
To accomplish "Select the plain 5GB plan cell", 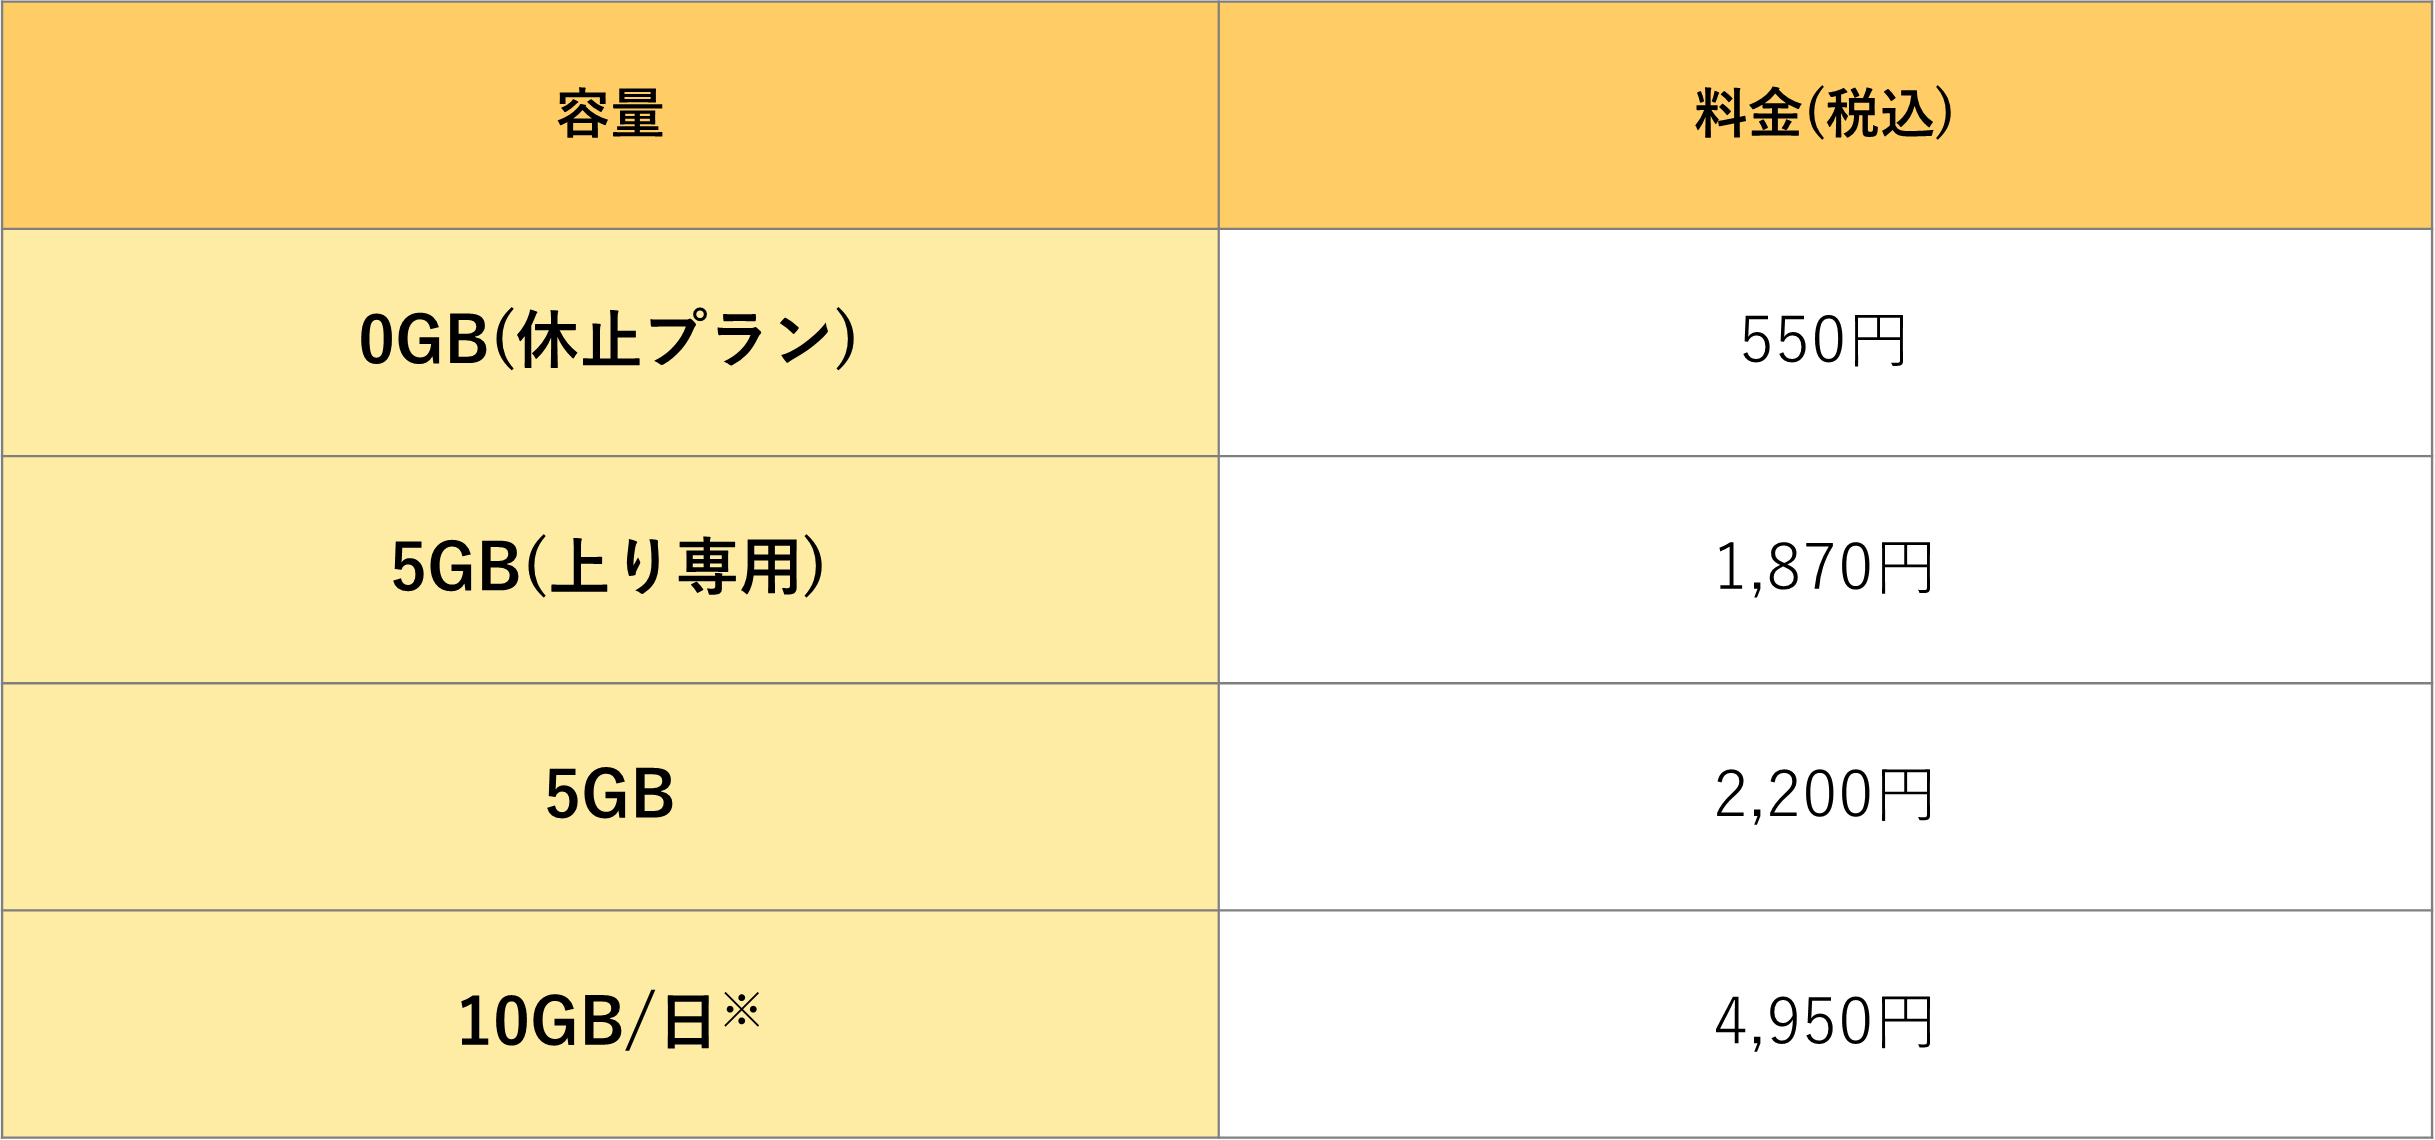I will tap(610, 795).
